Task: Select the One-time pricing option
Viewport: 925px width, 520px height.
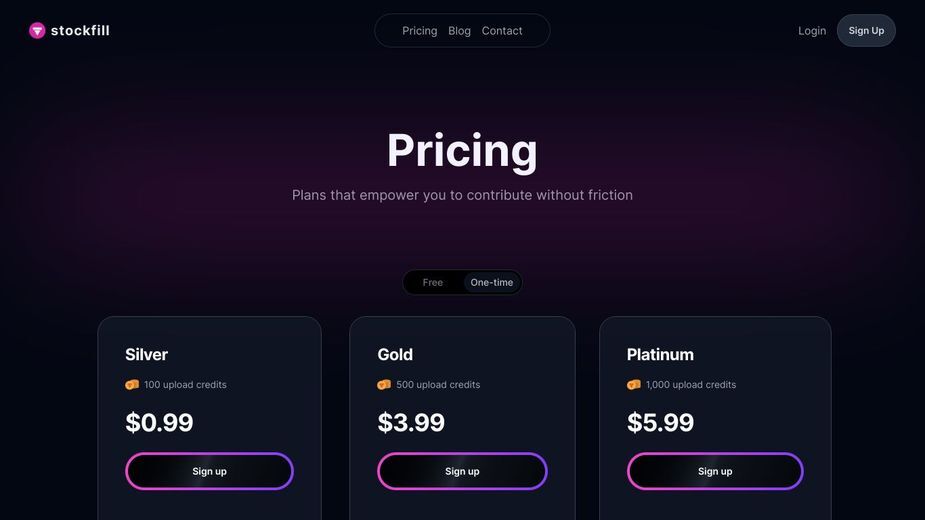Action: 491,283
